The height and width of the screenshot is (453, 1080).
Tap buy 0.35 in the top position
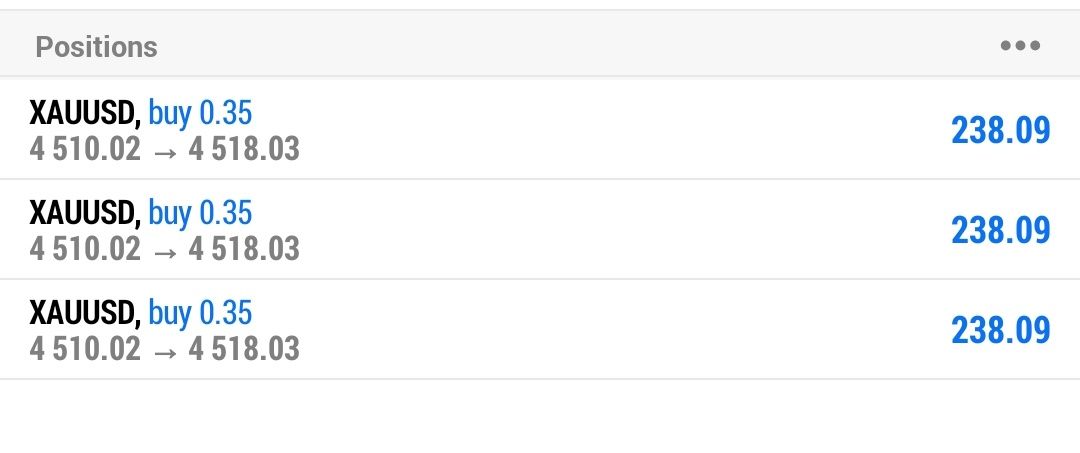(200, 113)
